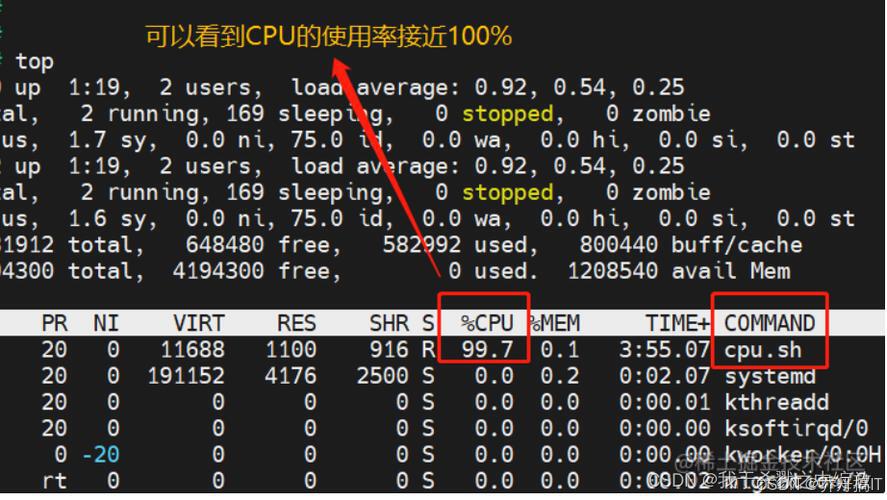Screen dimensions: 887x500
Task: Click the 11688 VIRT value
Action: click(192, 350)
